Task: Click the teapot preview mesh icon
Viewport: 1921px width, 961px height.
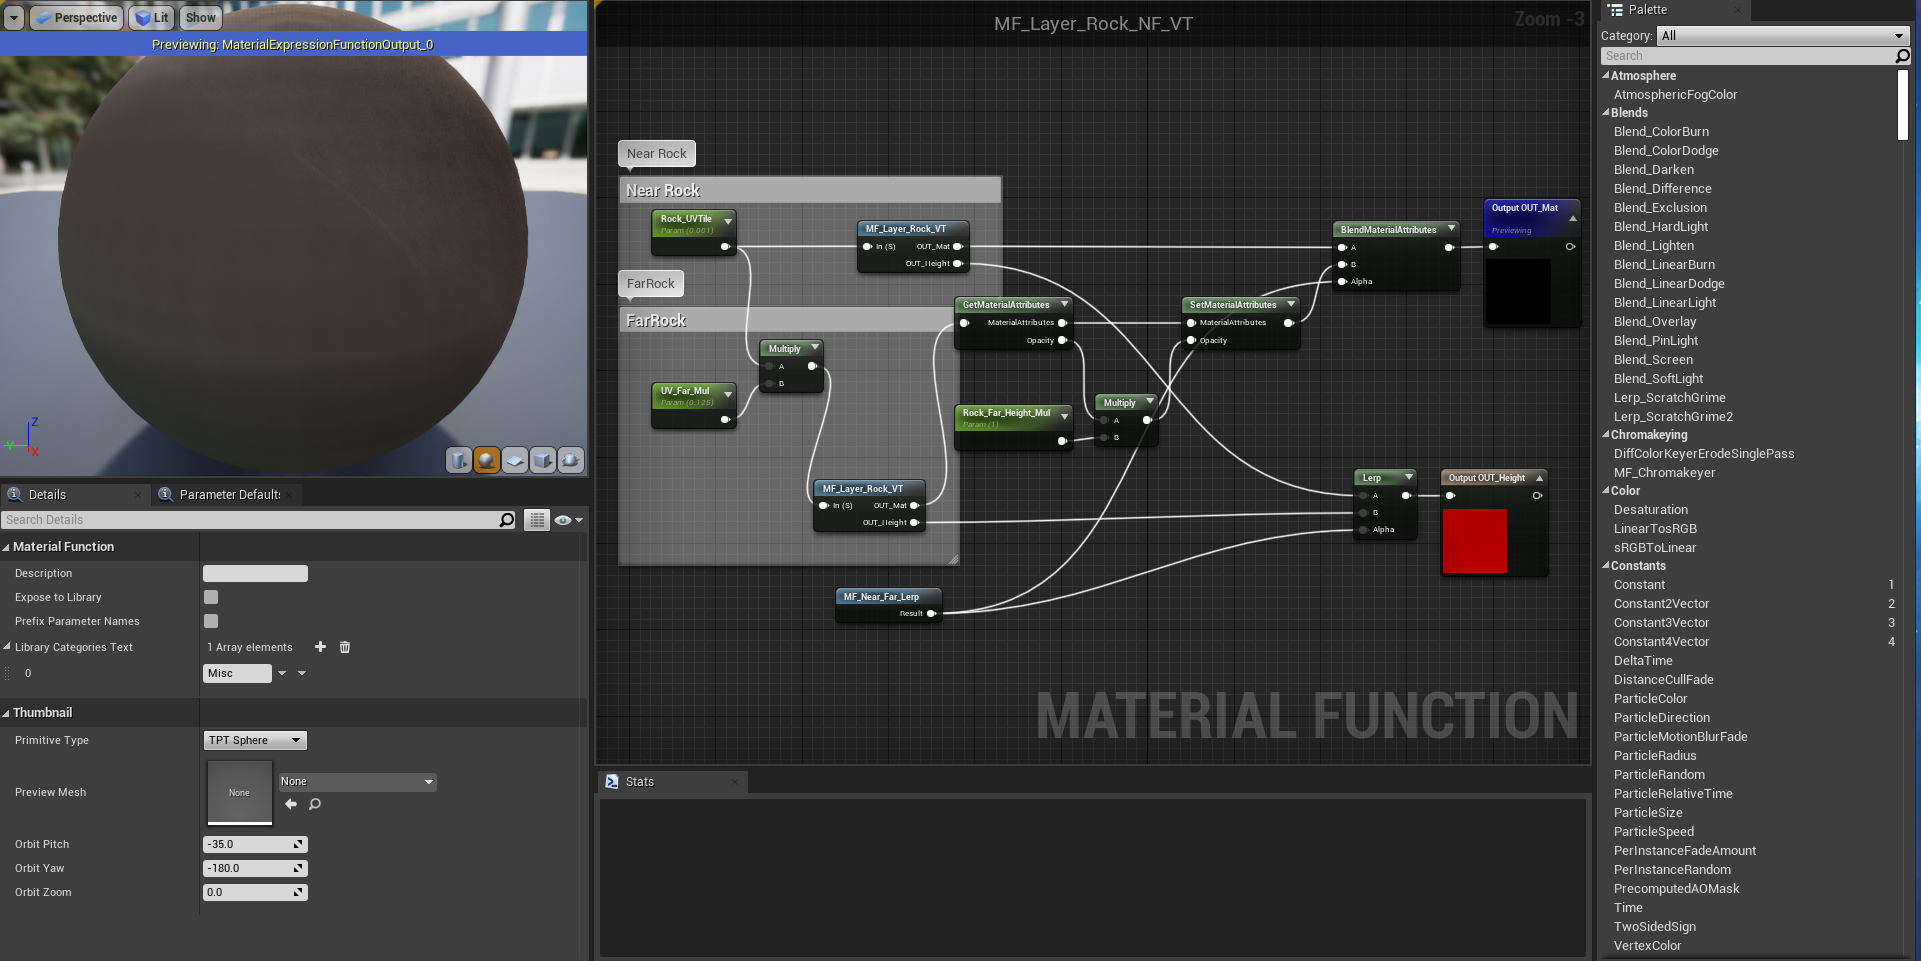Action: pyautogui.click(x=570, y=460)
